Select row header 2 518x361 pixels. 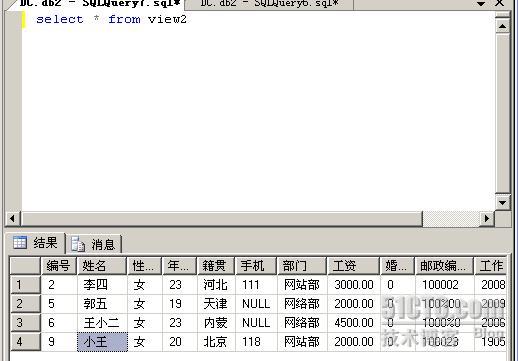tap(25, 304)
